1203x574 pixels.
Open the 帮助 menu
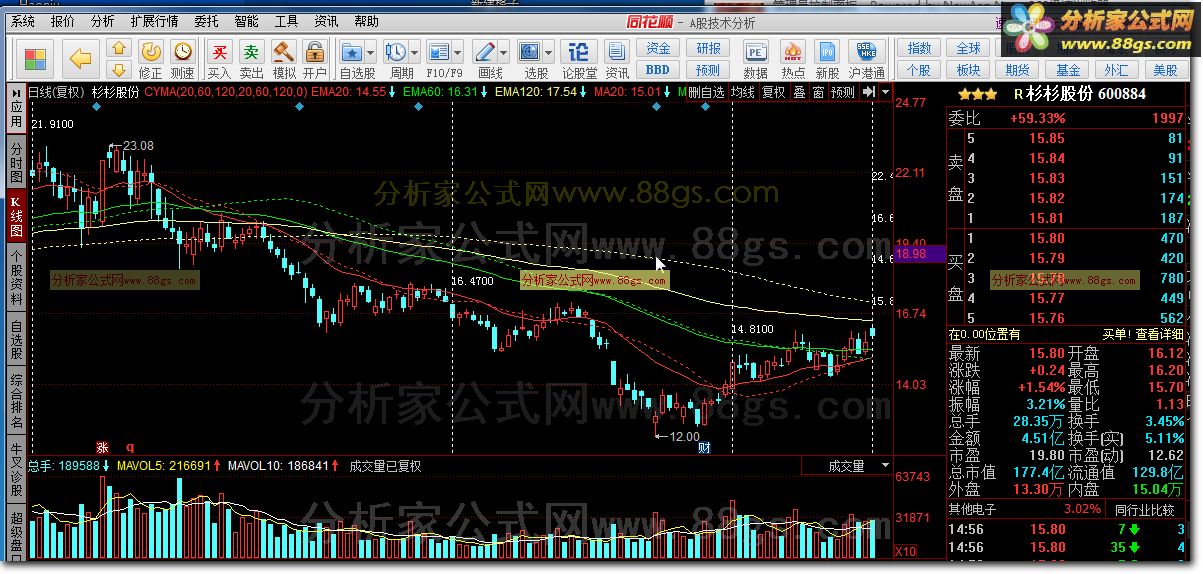[366, 21]
